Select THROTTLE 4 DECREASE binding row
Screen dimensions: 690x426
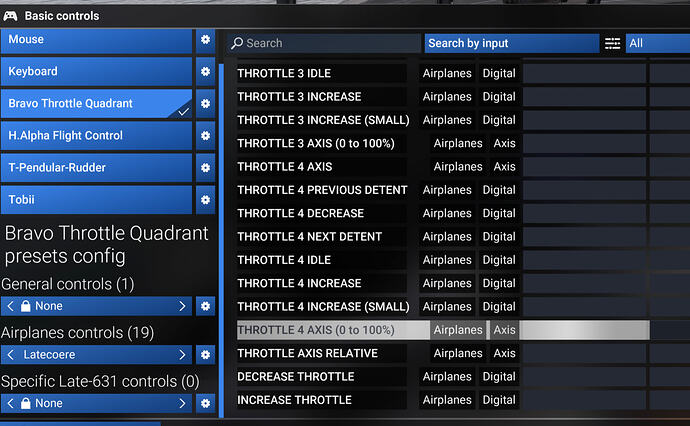click(x=322, y=213)
